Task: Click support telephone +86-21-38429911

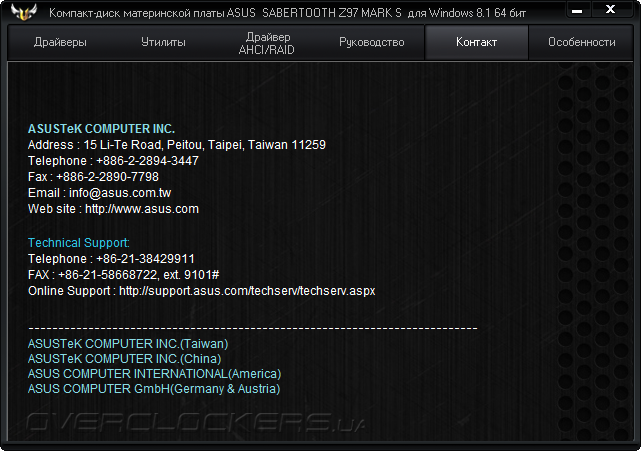Action: click(146, 259)
